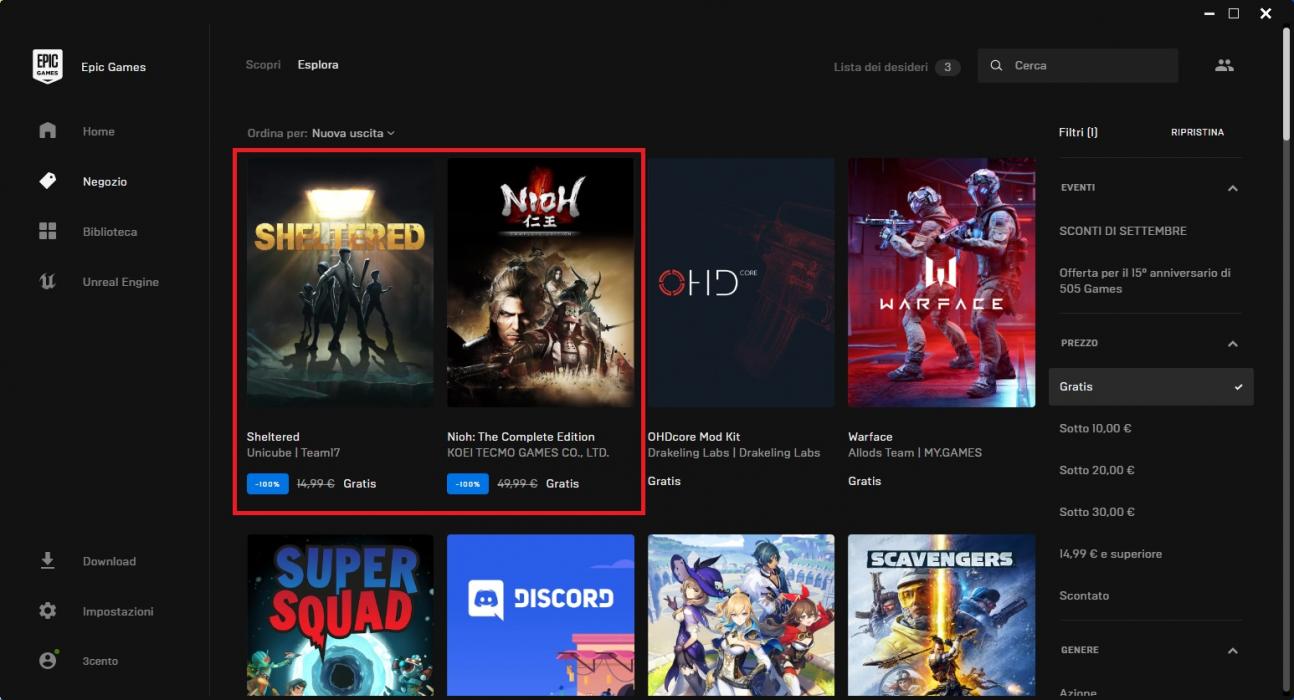Open Impostazioni gear icon
The width and height of the screenshot is (1294, 700).
click(47, 611)
